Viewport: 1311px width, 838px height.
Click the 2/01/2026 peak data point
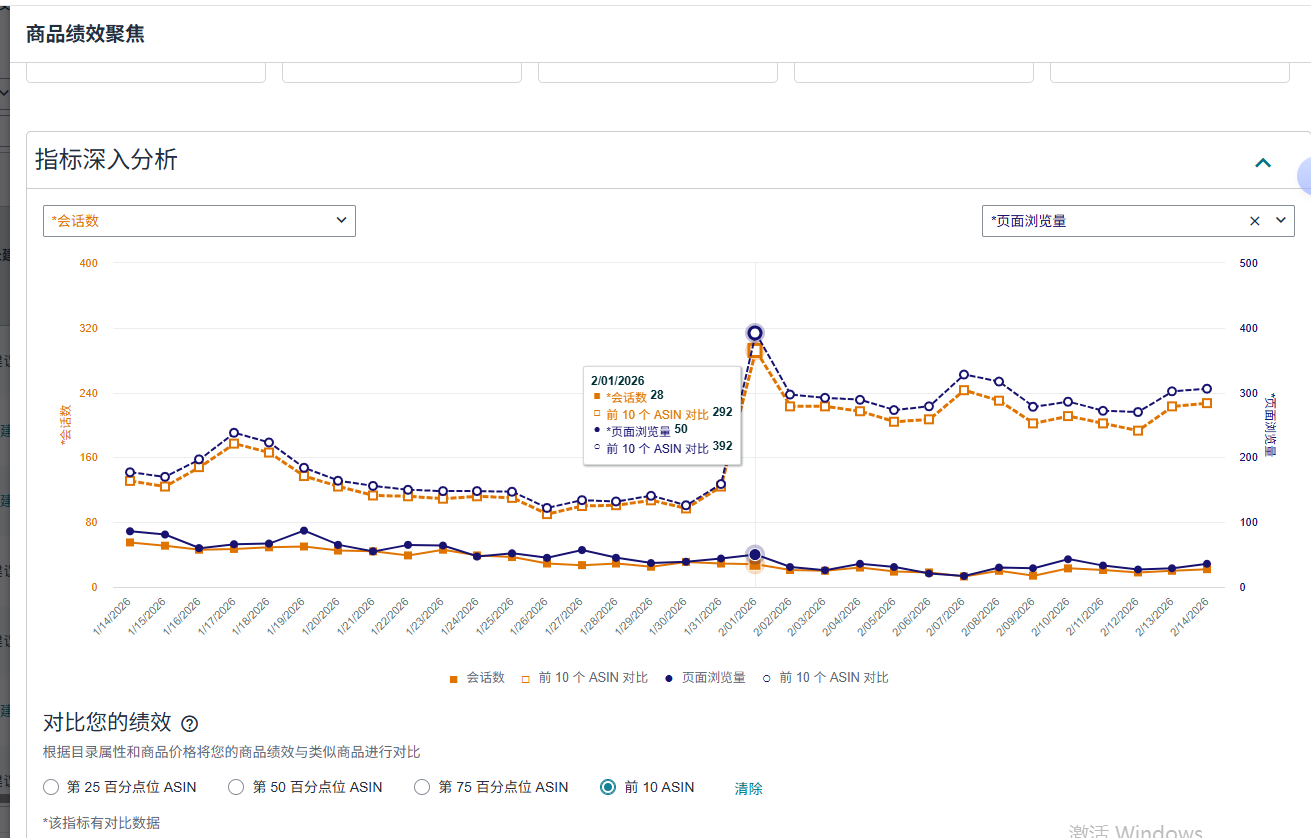[755, 333]
